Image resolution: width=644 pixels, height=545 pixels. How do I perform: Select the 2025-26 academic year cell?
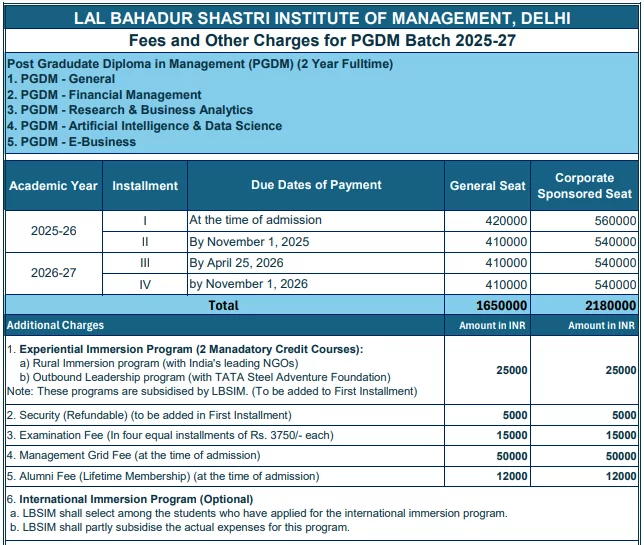[x=52, y=231]
